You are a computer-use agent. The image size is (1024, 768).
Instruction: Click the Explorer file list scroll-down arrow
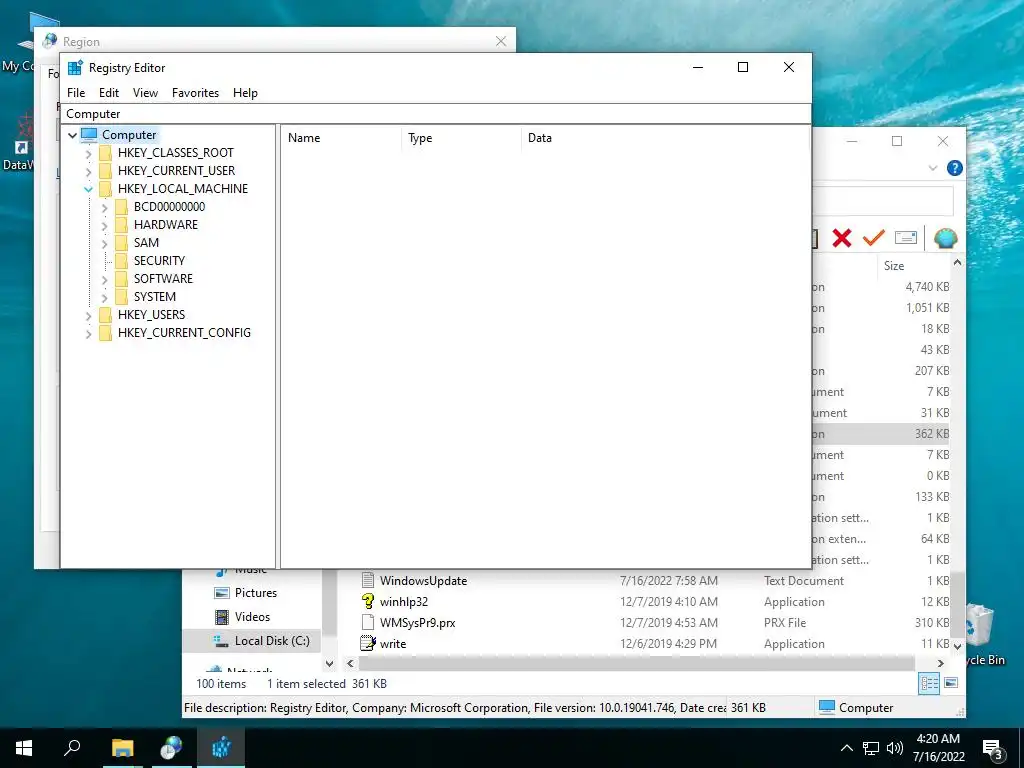point(957,646)
